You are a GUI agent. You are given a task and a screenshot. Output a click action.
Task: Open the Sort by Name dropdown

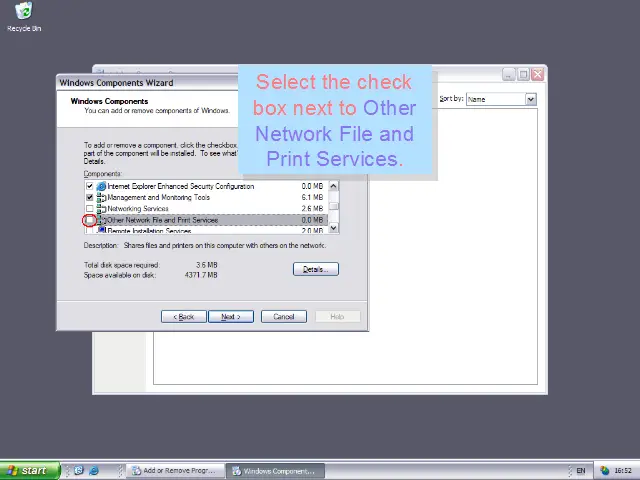531,99
